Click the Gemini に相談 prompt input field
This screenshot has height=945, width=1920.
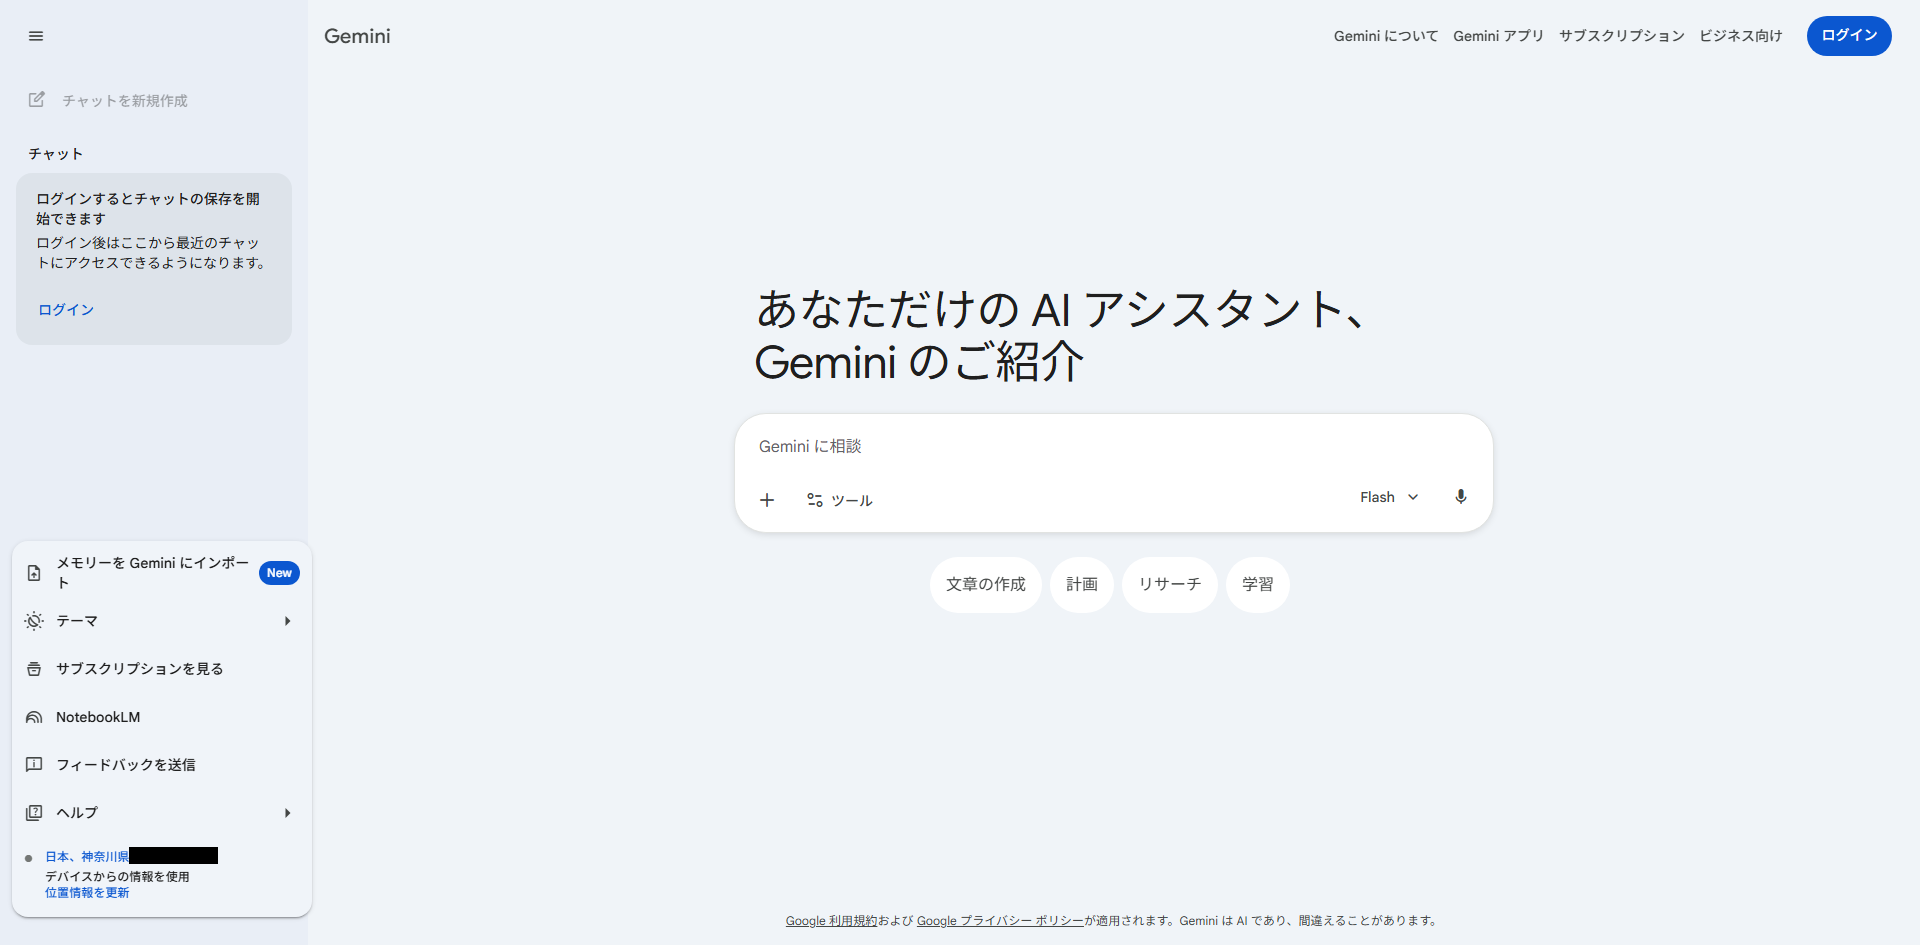(1113, 447)
